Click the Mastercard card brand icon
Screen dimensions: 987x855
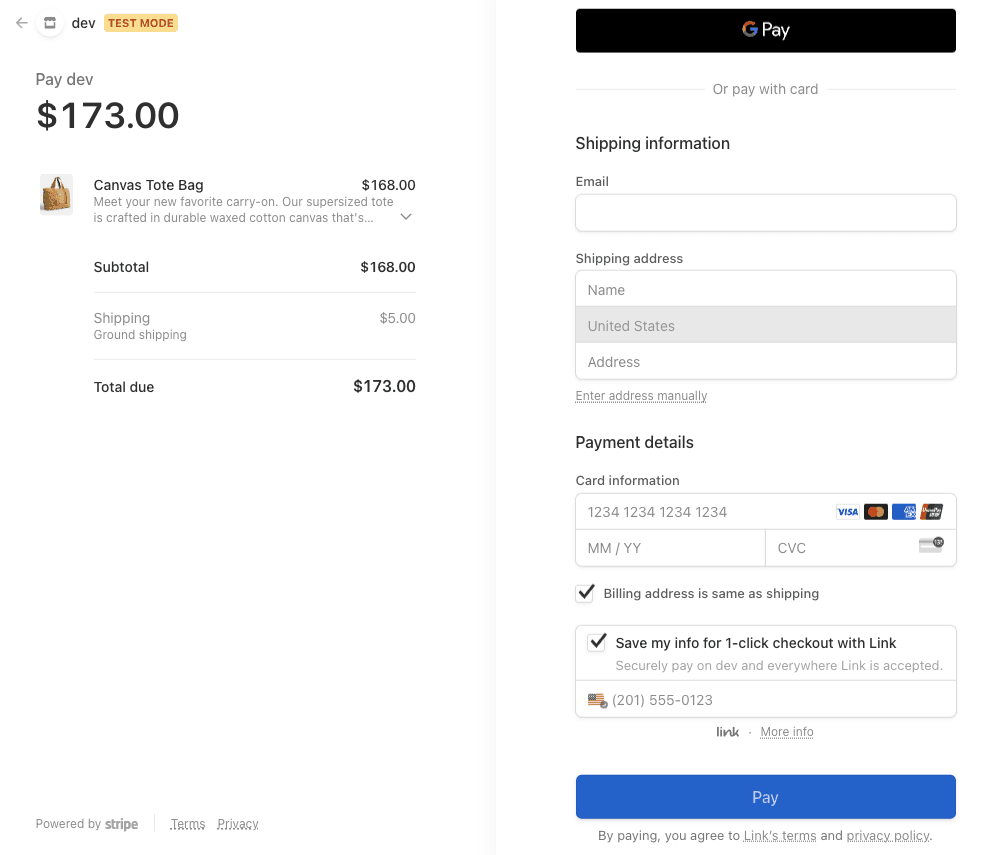coord(875,511)
